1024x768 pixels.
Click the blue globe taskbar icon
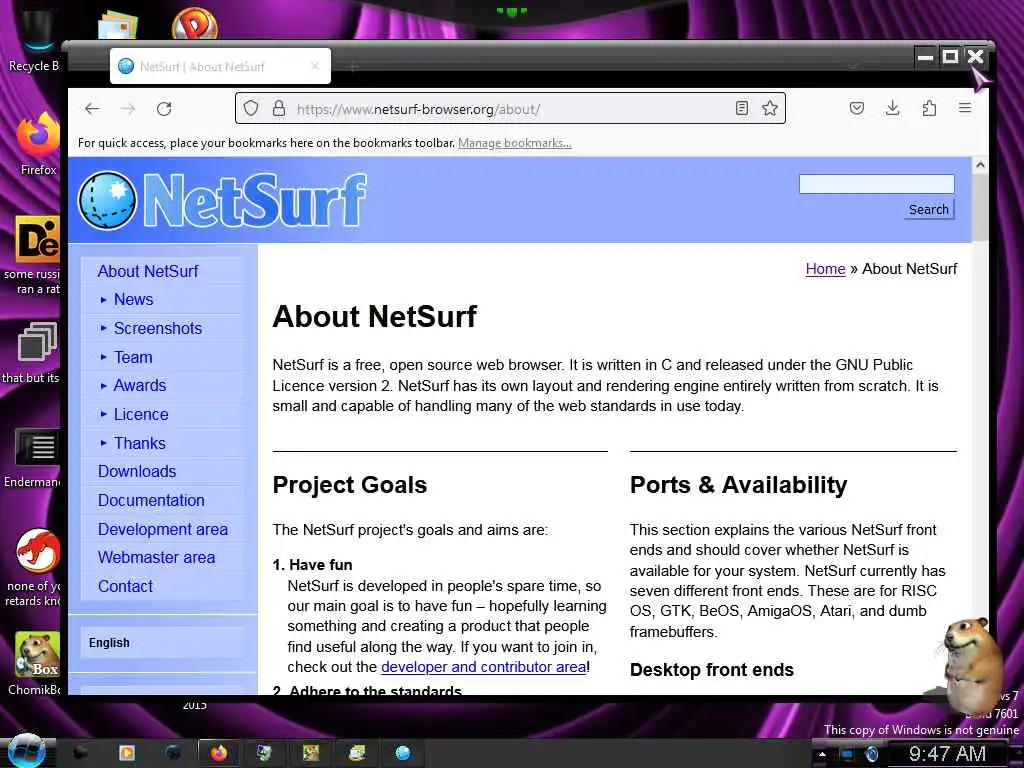tap(403, 753)
